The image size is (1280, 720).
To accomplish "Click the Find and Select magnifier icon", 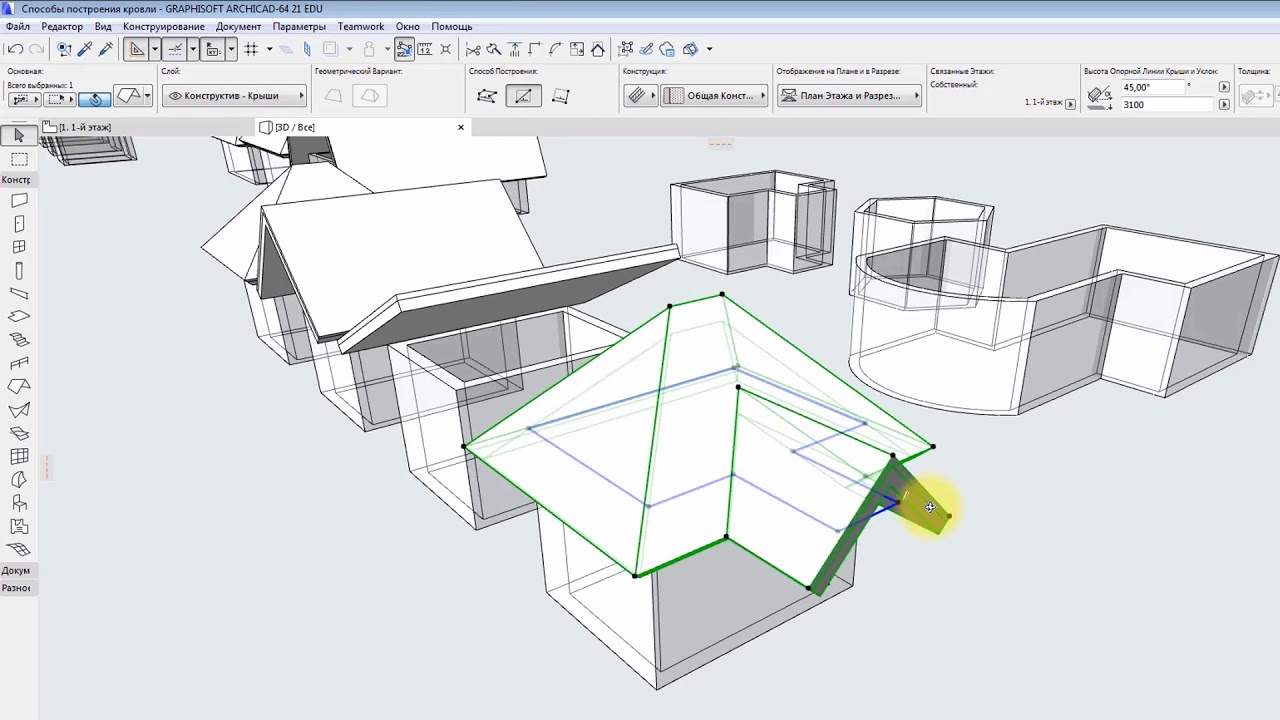I will [x=65, y=49].
